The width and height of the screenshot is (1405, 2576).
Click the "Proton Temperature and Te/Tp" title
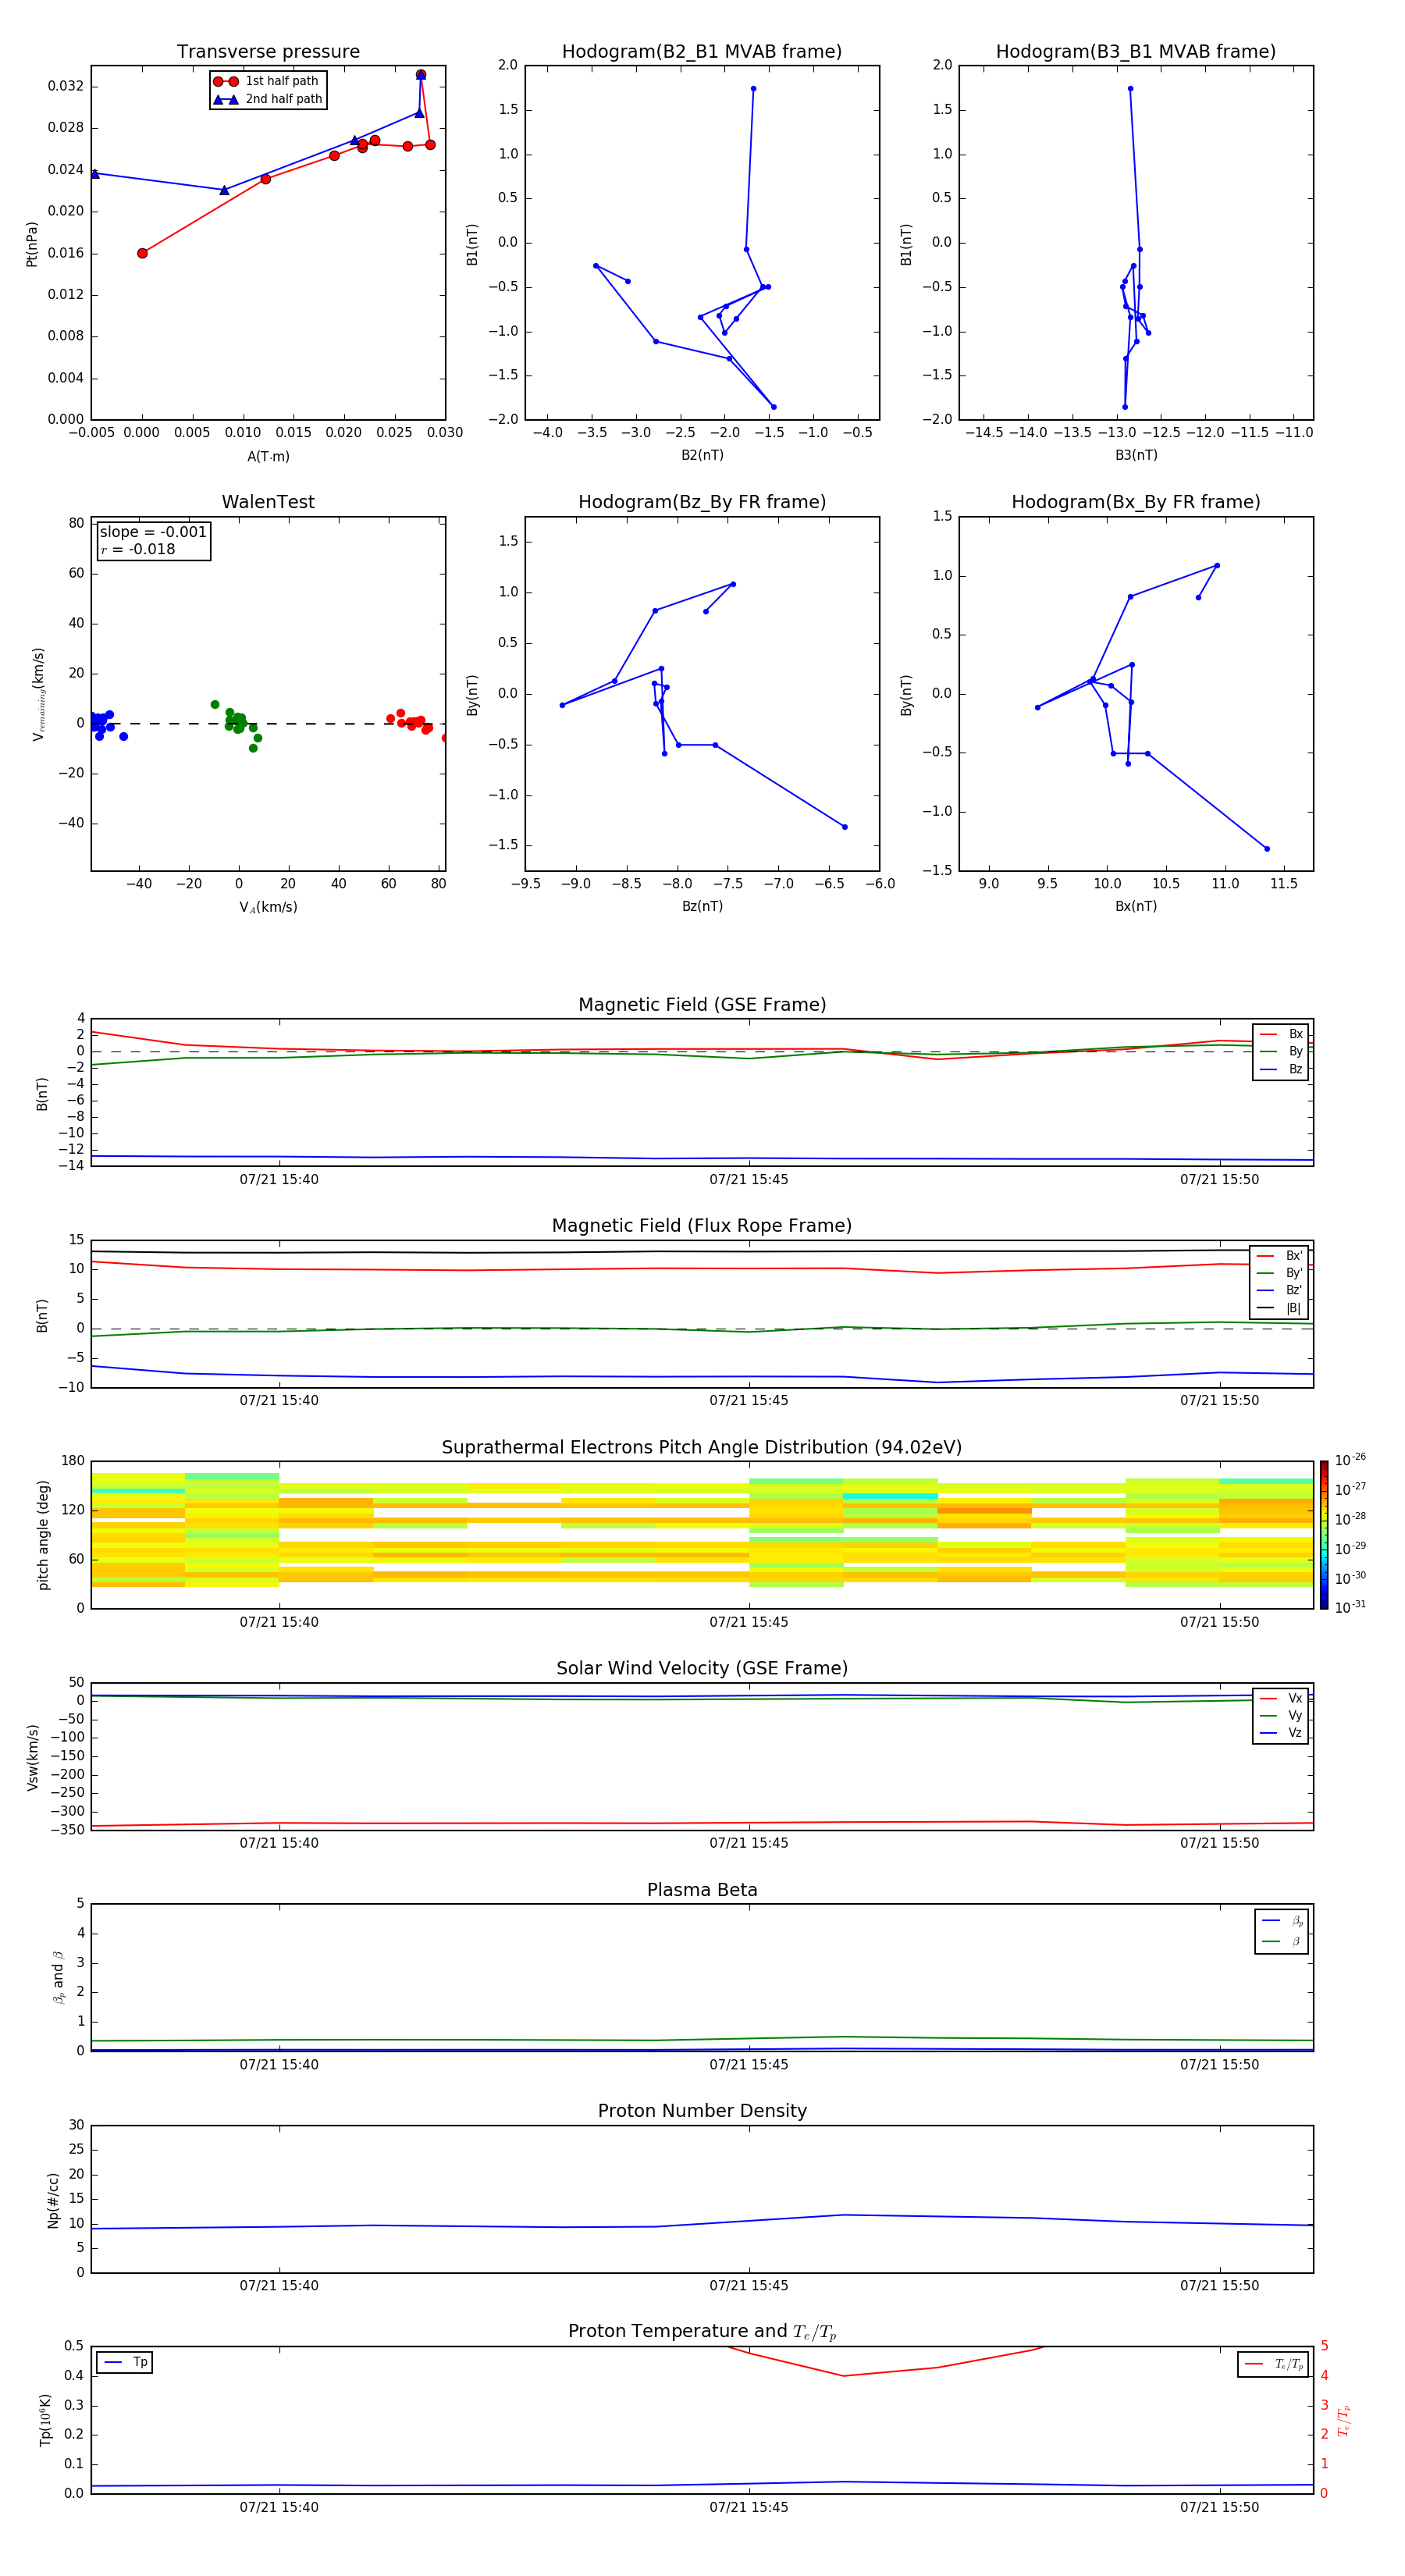(702, 2332)
